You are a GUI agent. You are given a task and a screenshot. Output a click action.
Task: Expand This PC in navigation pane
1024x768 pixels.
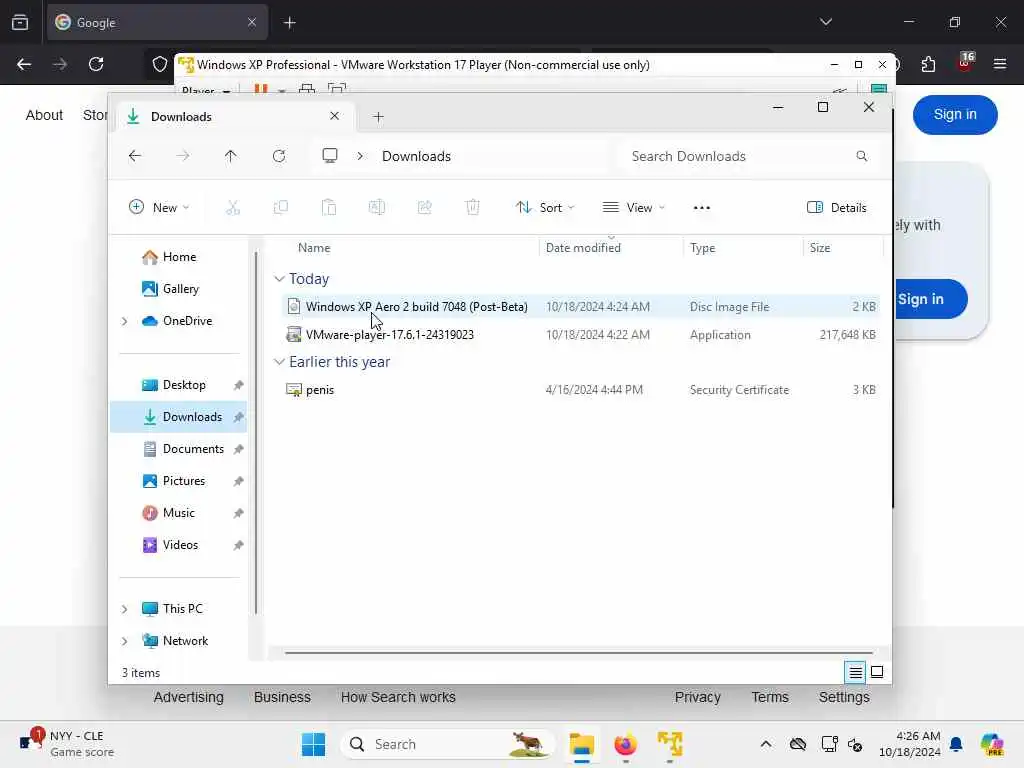(x=124, y=609)
